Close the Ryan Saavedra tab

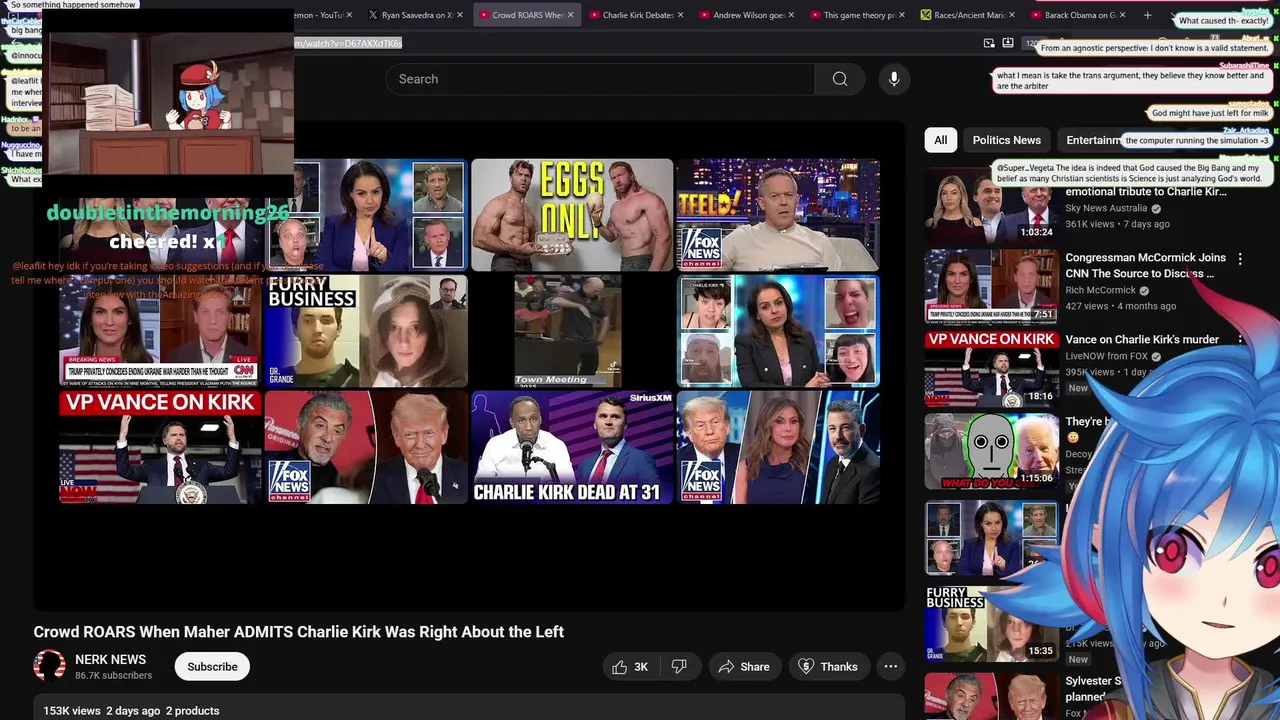[x=460, y=15]
